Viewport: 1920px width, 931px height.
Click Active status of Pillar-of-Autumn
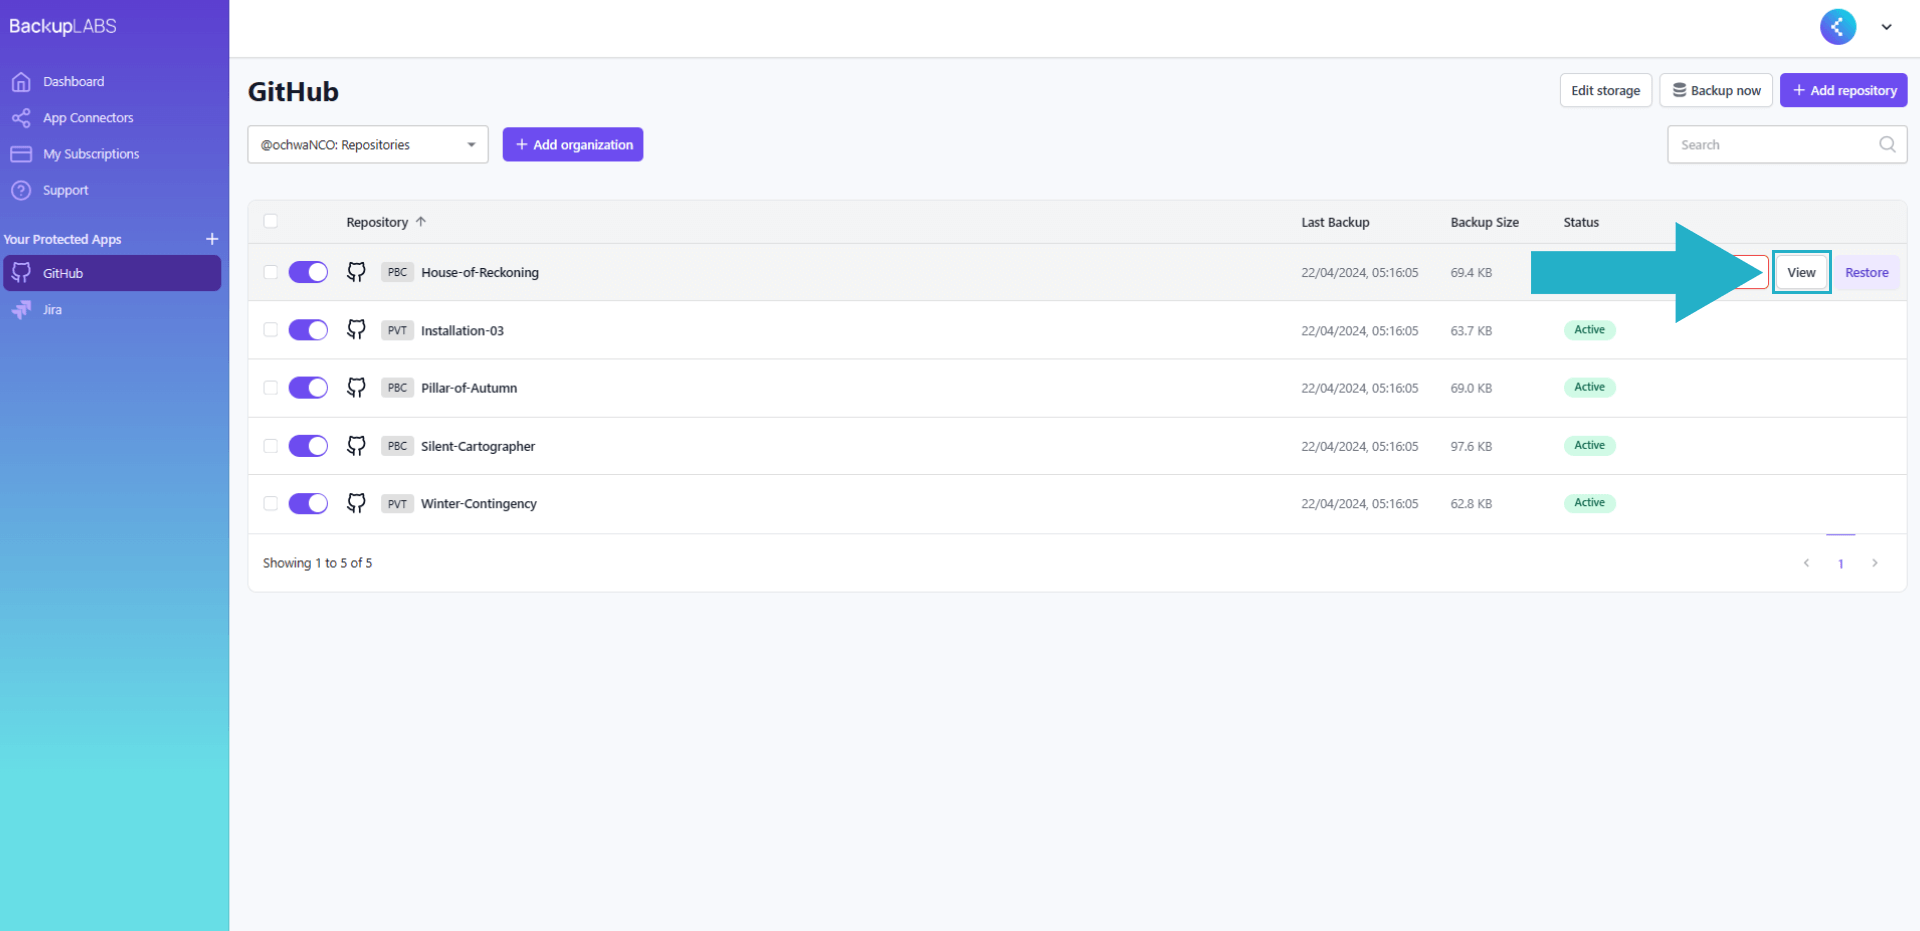tap(1589, 388)
